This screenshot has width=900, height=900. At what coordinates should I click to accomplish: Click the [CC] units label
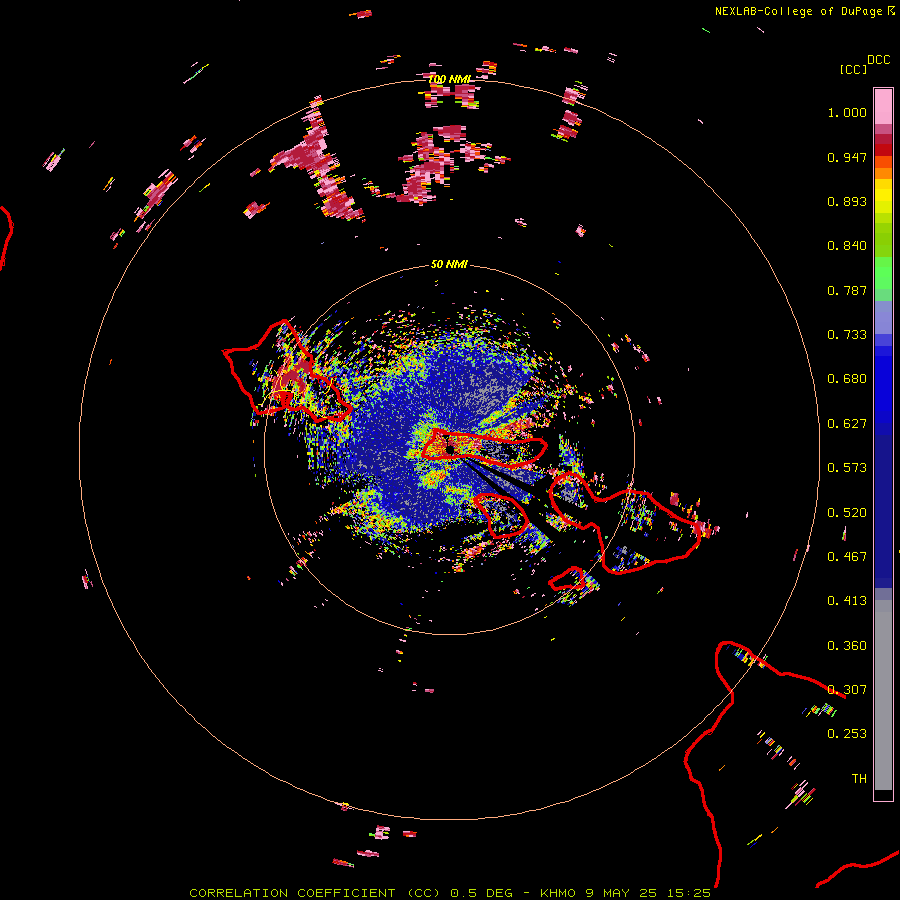[x=853, y=69]
